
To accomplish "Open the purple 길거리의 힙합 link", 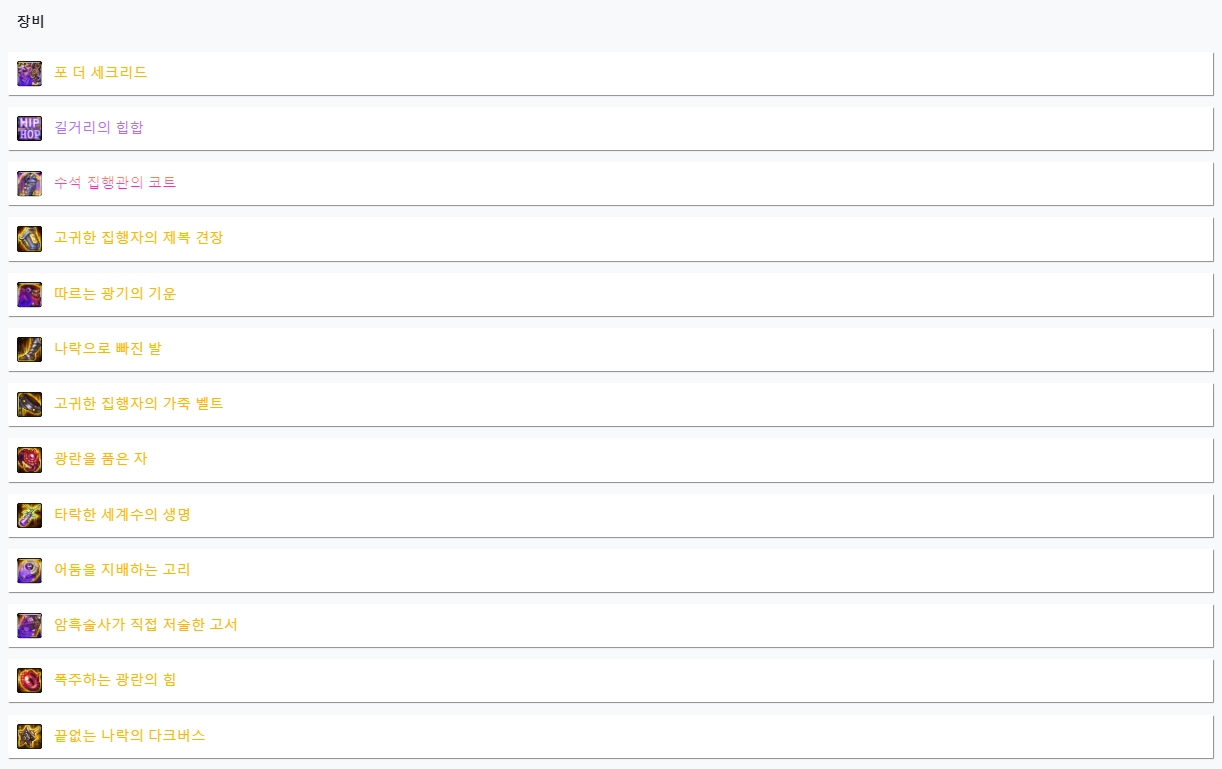I will [99, 127].
